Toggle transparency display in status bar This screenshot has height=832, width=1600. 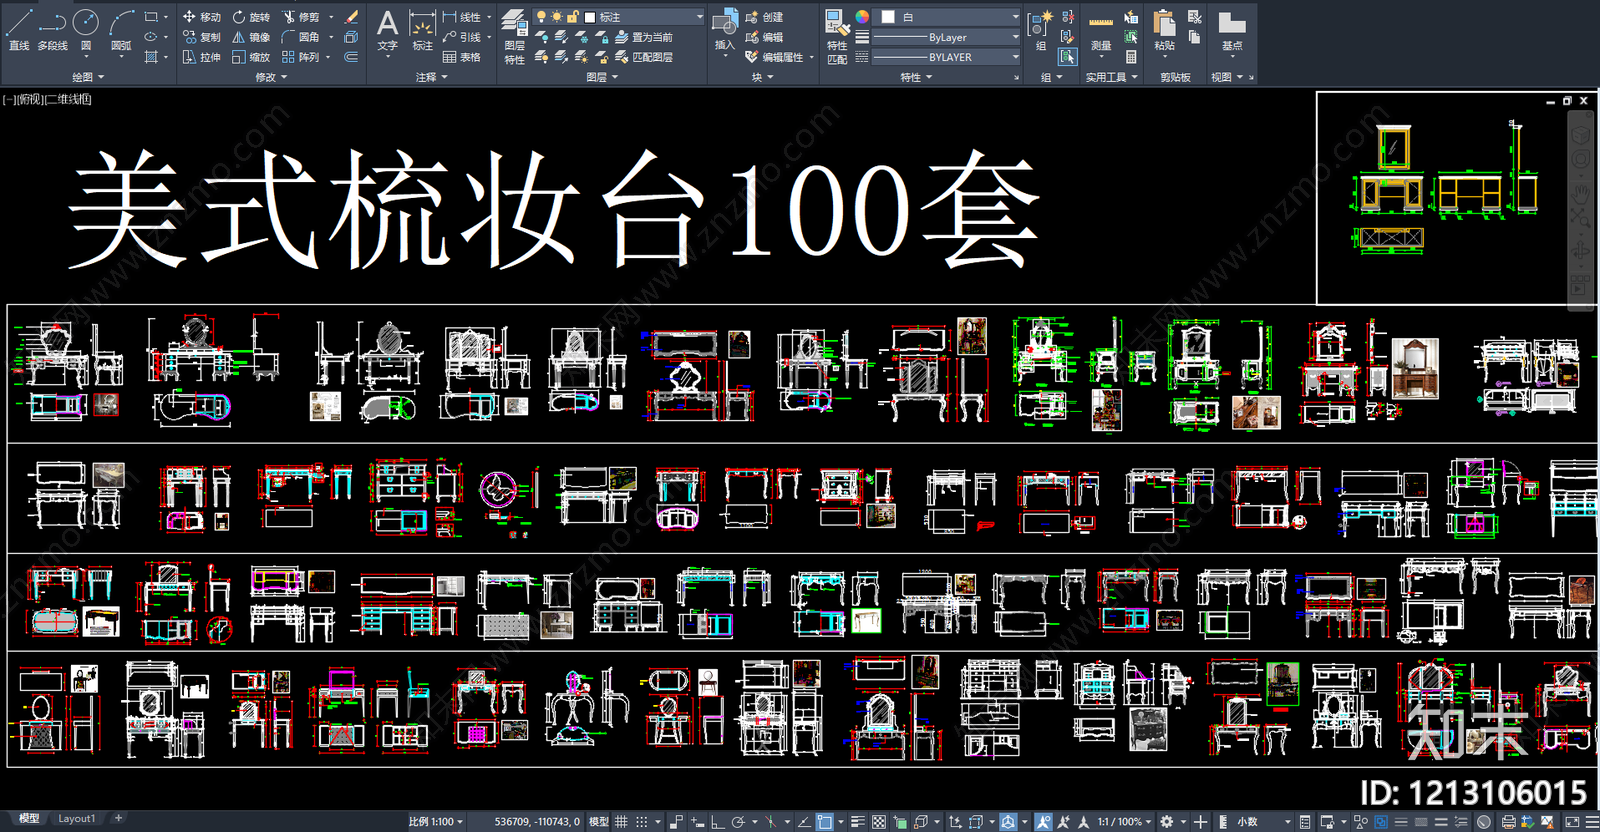(x=878, y=822)
